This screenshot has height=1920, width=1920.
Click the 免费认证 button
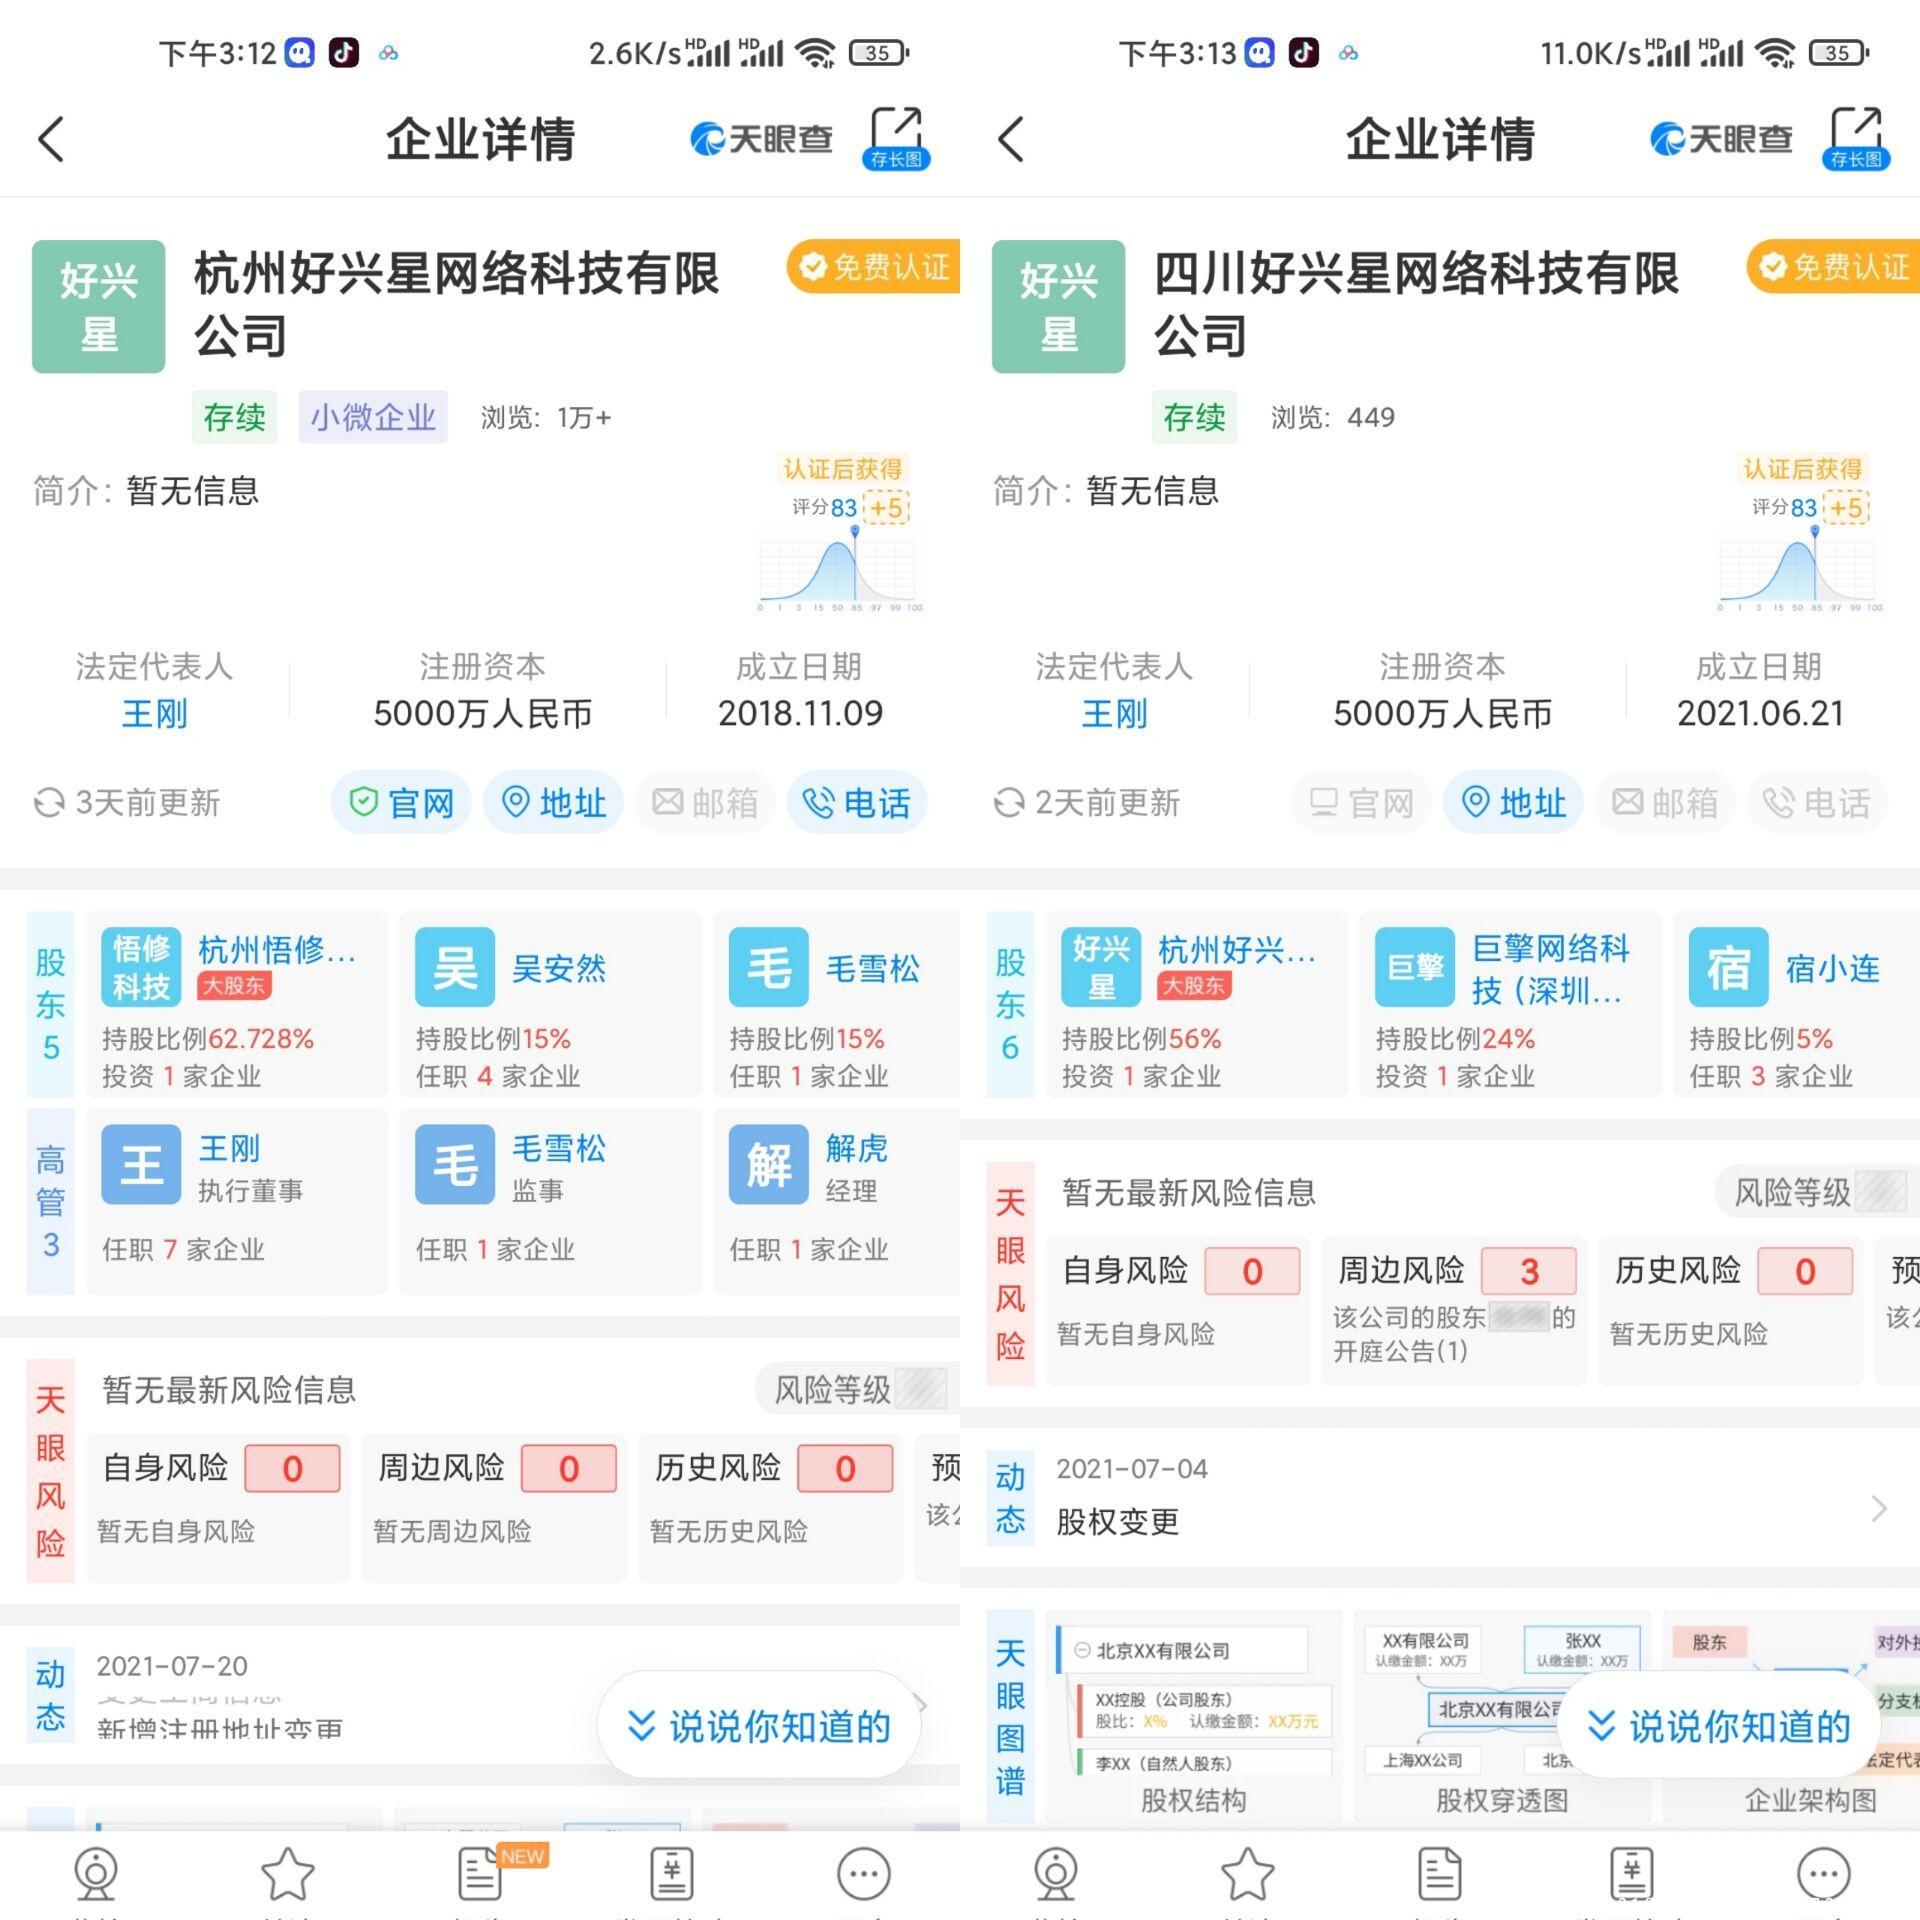point(873,267)
